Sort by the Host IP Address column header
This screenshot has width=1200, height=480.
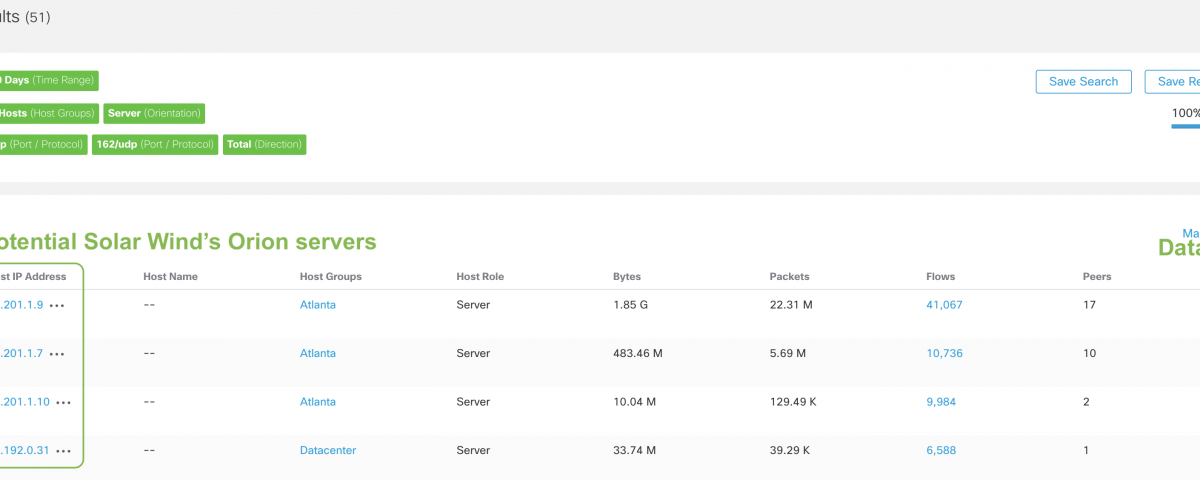[x=33, y=277]
